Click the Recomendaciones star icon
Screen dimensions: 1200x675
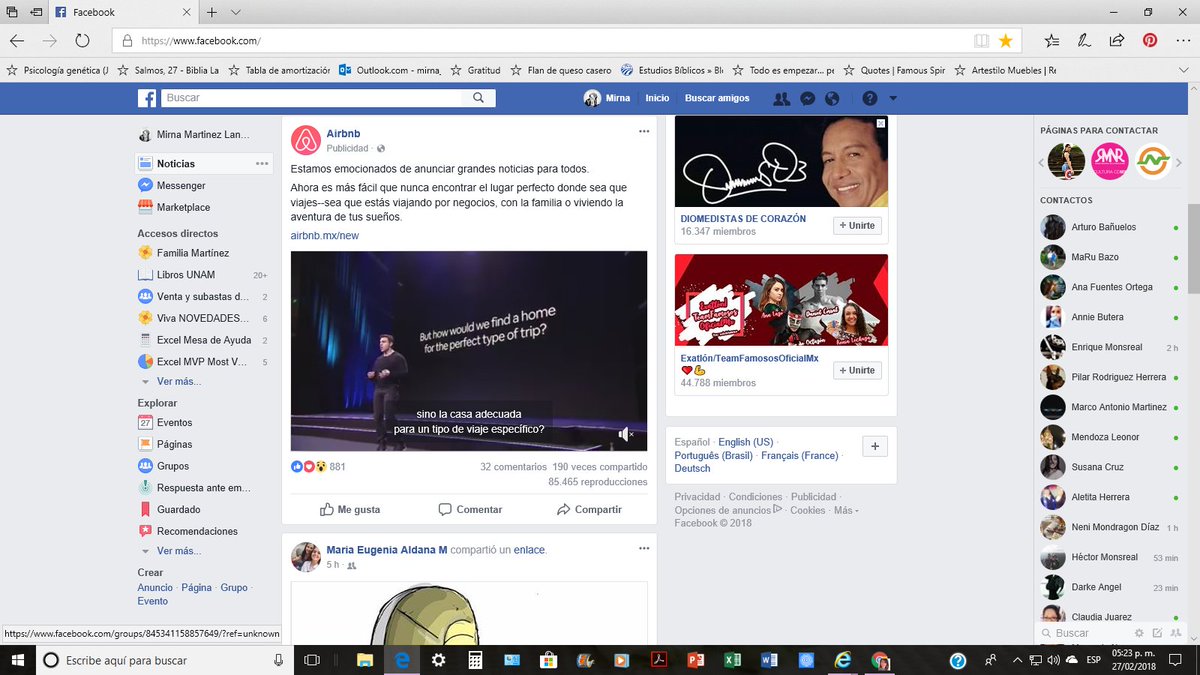(x=146, y=531)
